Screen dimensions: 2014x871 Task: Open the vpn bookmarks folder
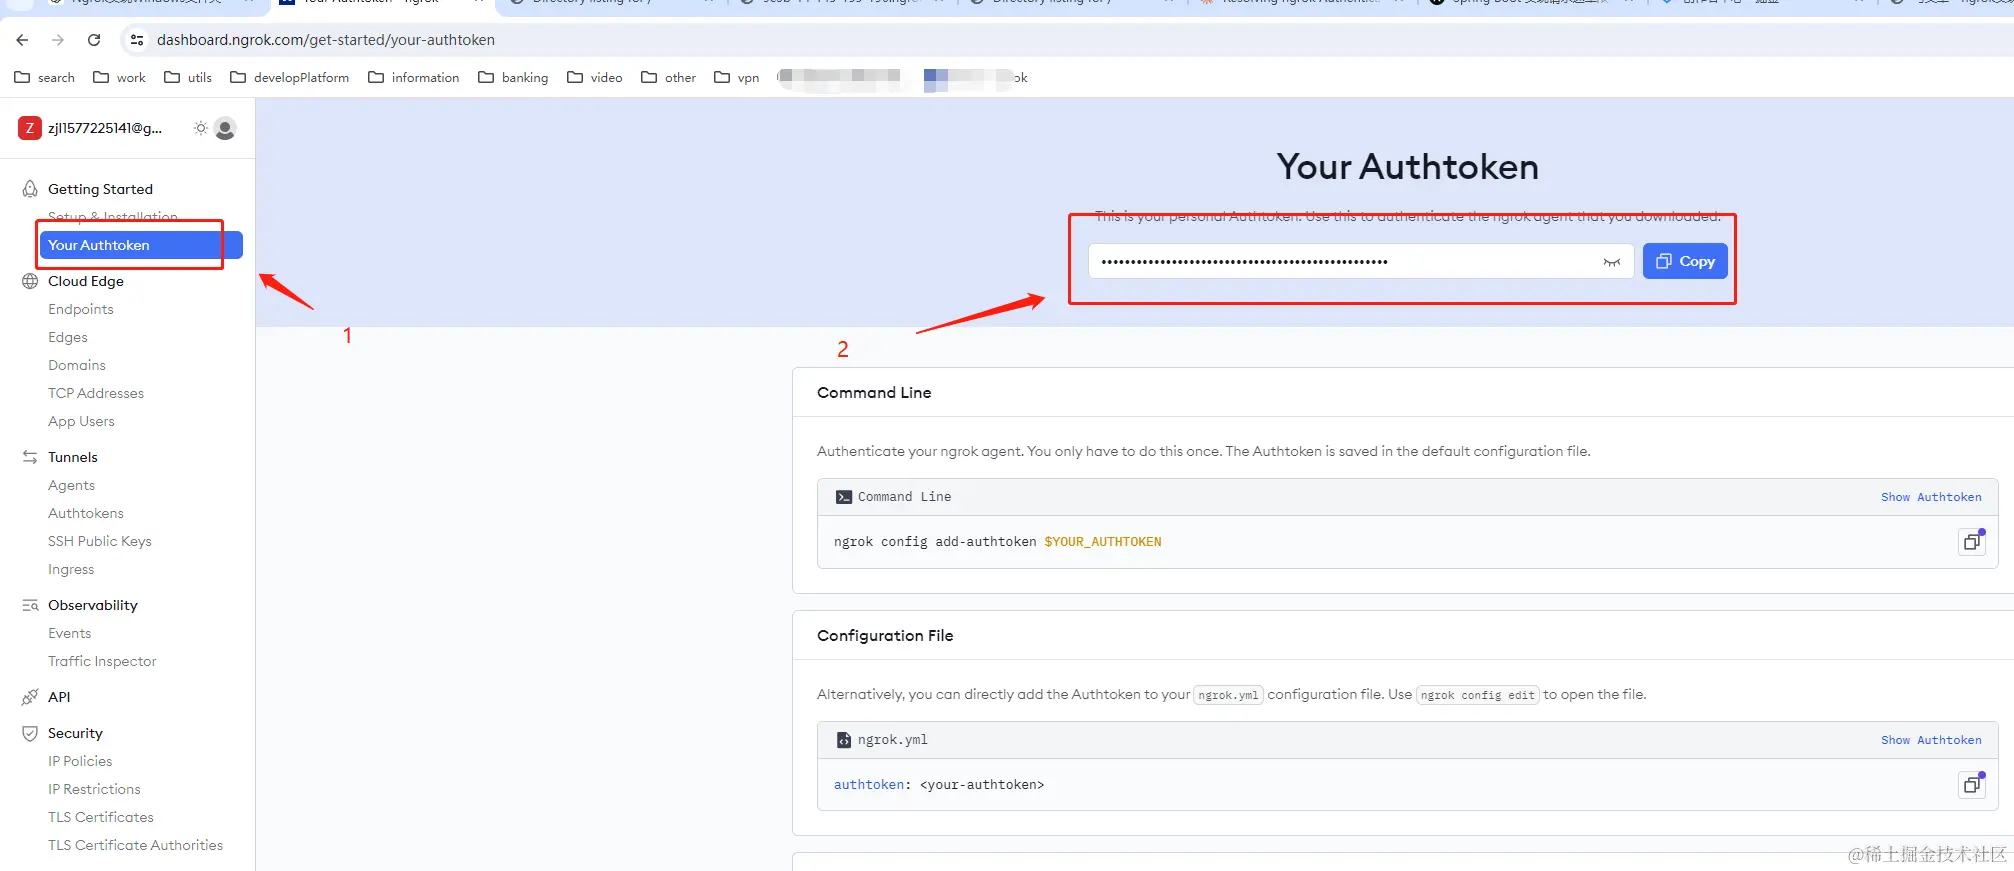pyautogui.click(x=737, y=77)
